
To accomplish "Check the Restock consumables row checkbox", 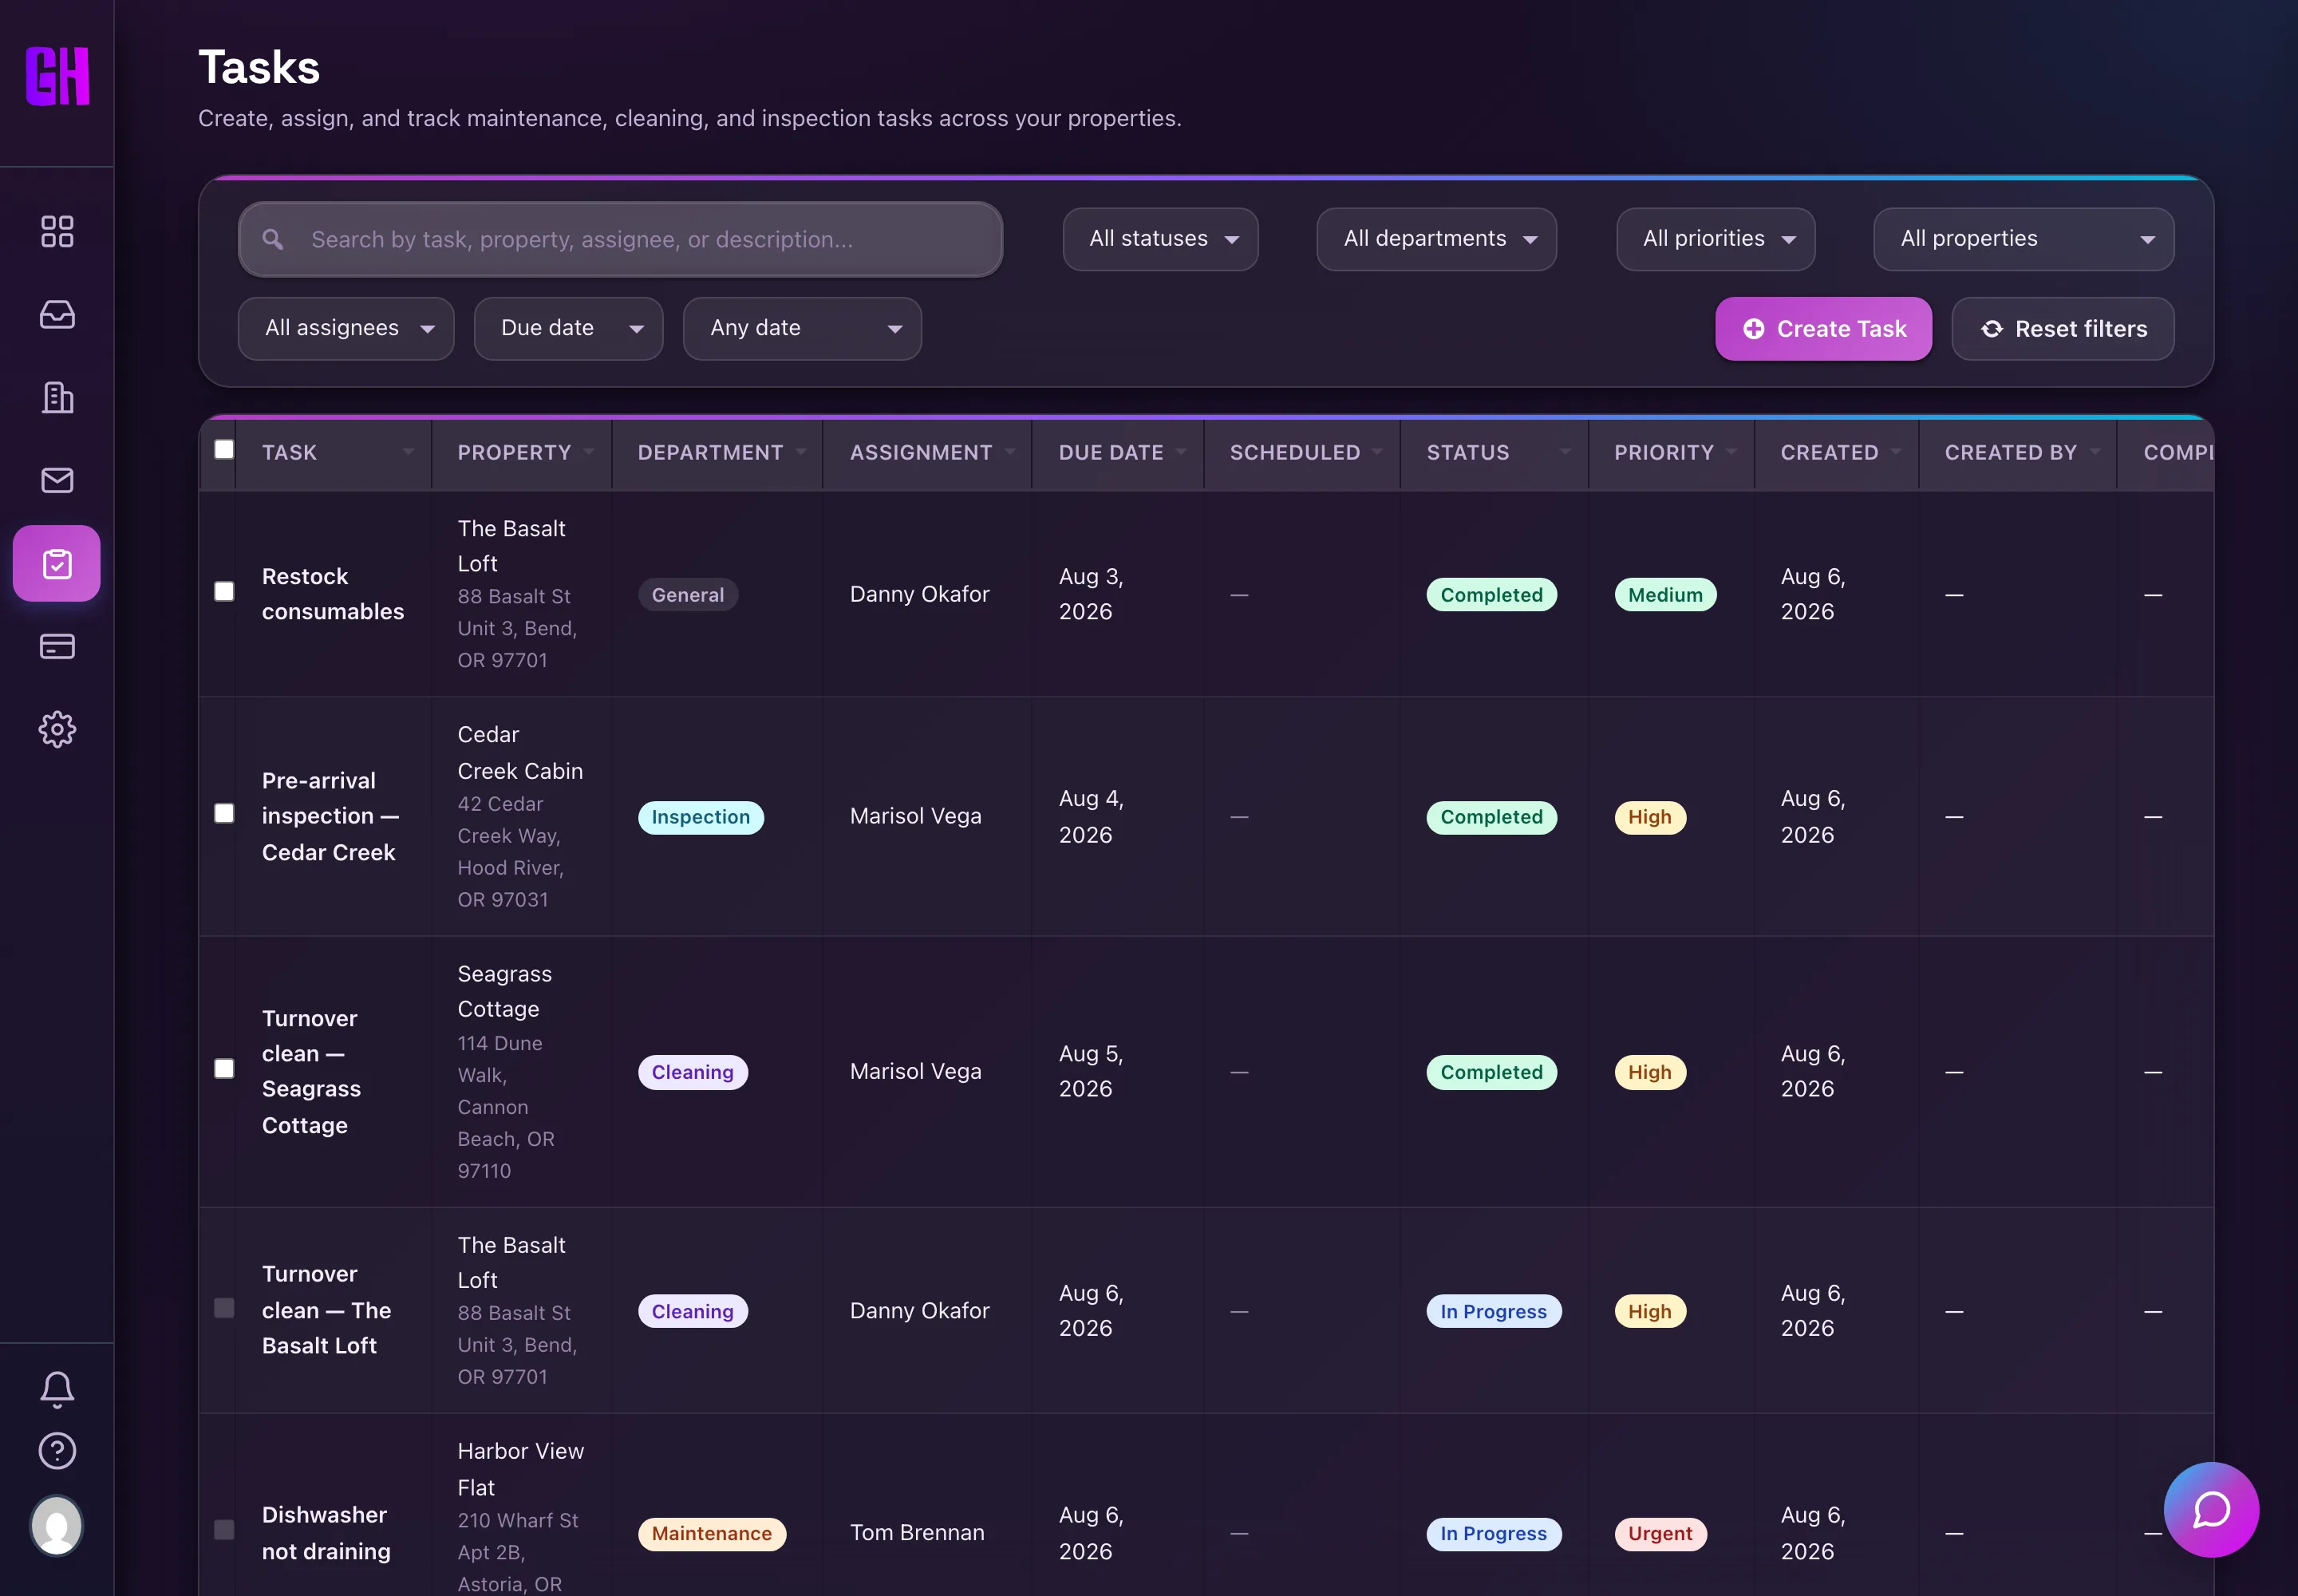I will pyautogui.click(x=224, y=592).
